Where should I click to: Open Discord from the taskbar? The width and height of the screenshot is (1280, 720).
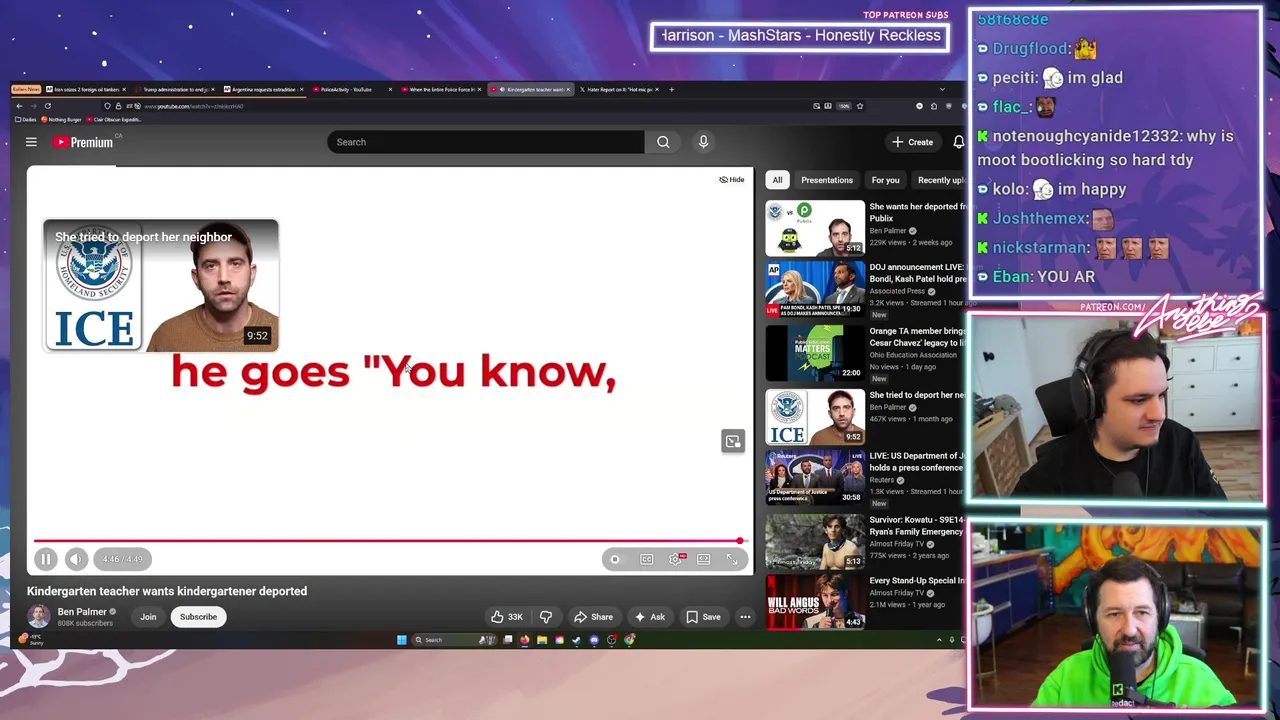(x=594, y=640)
